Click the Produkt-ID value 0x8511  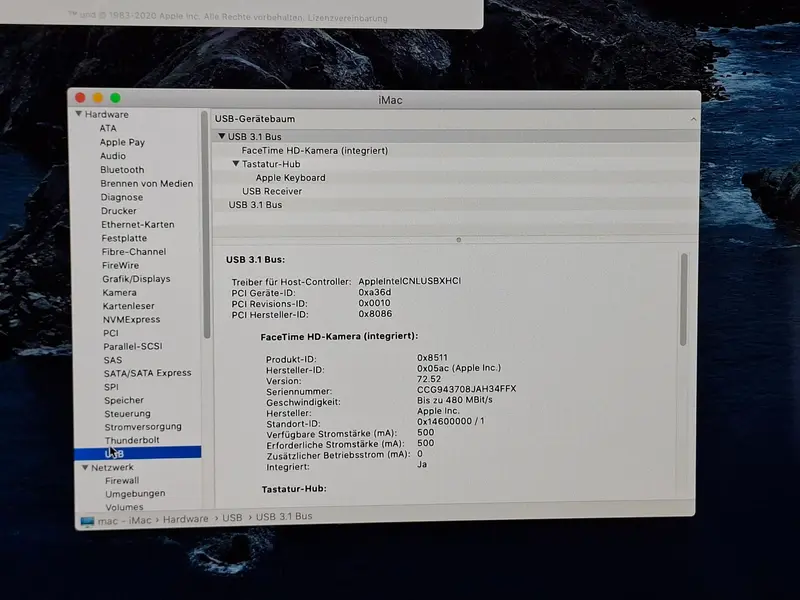pyautogui.click(x=432, y=357)
